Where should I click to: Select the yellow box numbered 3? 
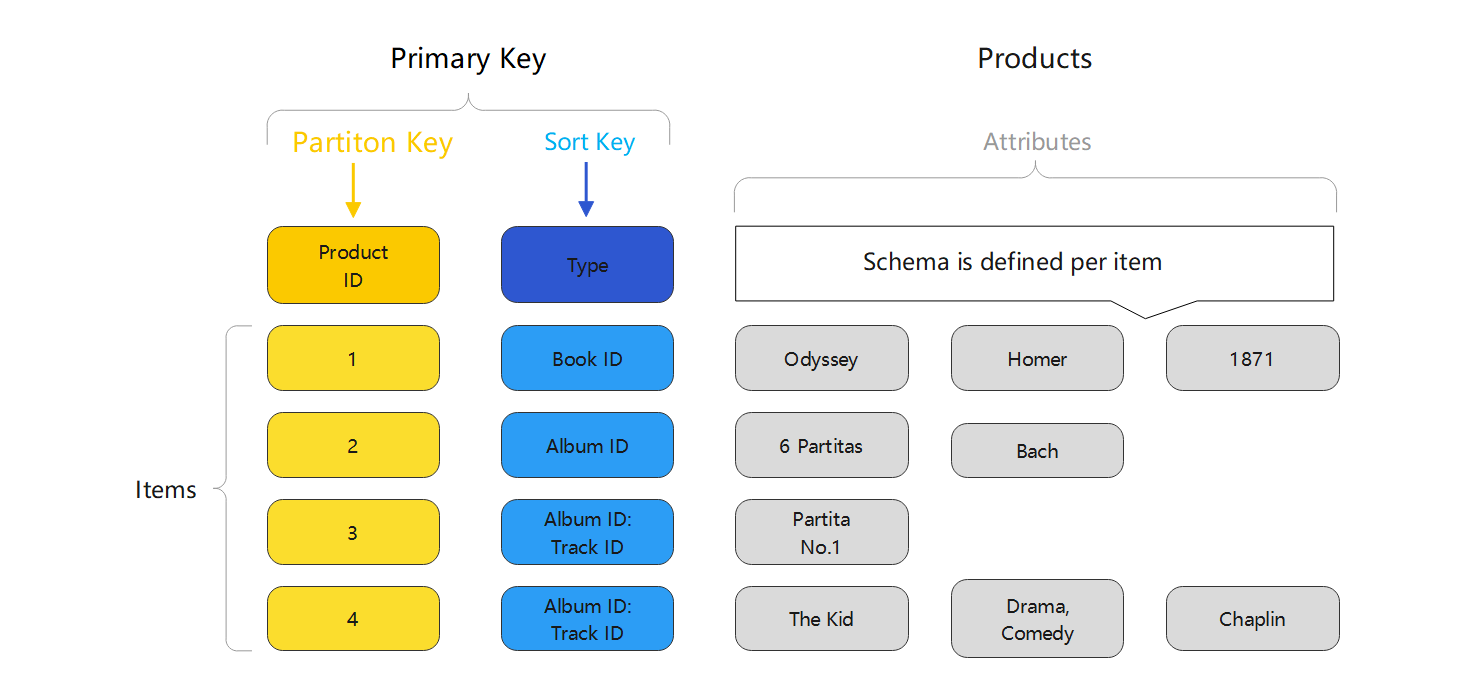point(353,532)
